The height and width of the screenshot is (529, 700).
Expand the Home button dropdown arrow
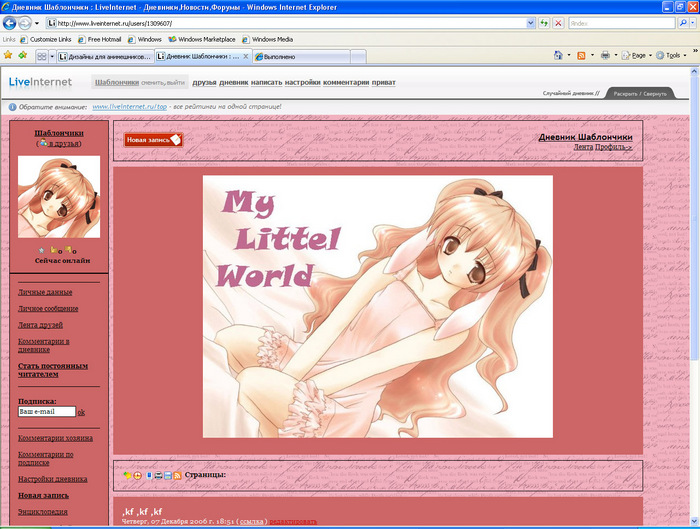(x=569, y=55)
